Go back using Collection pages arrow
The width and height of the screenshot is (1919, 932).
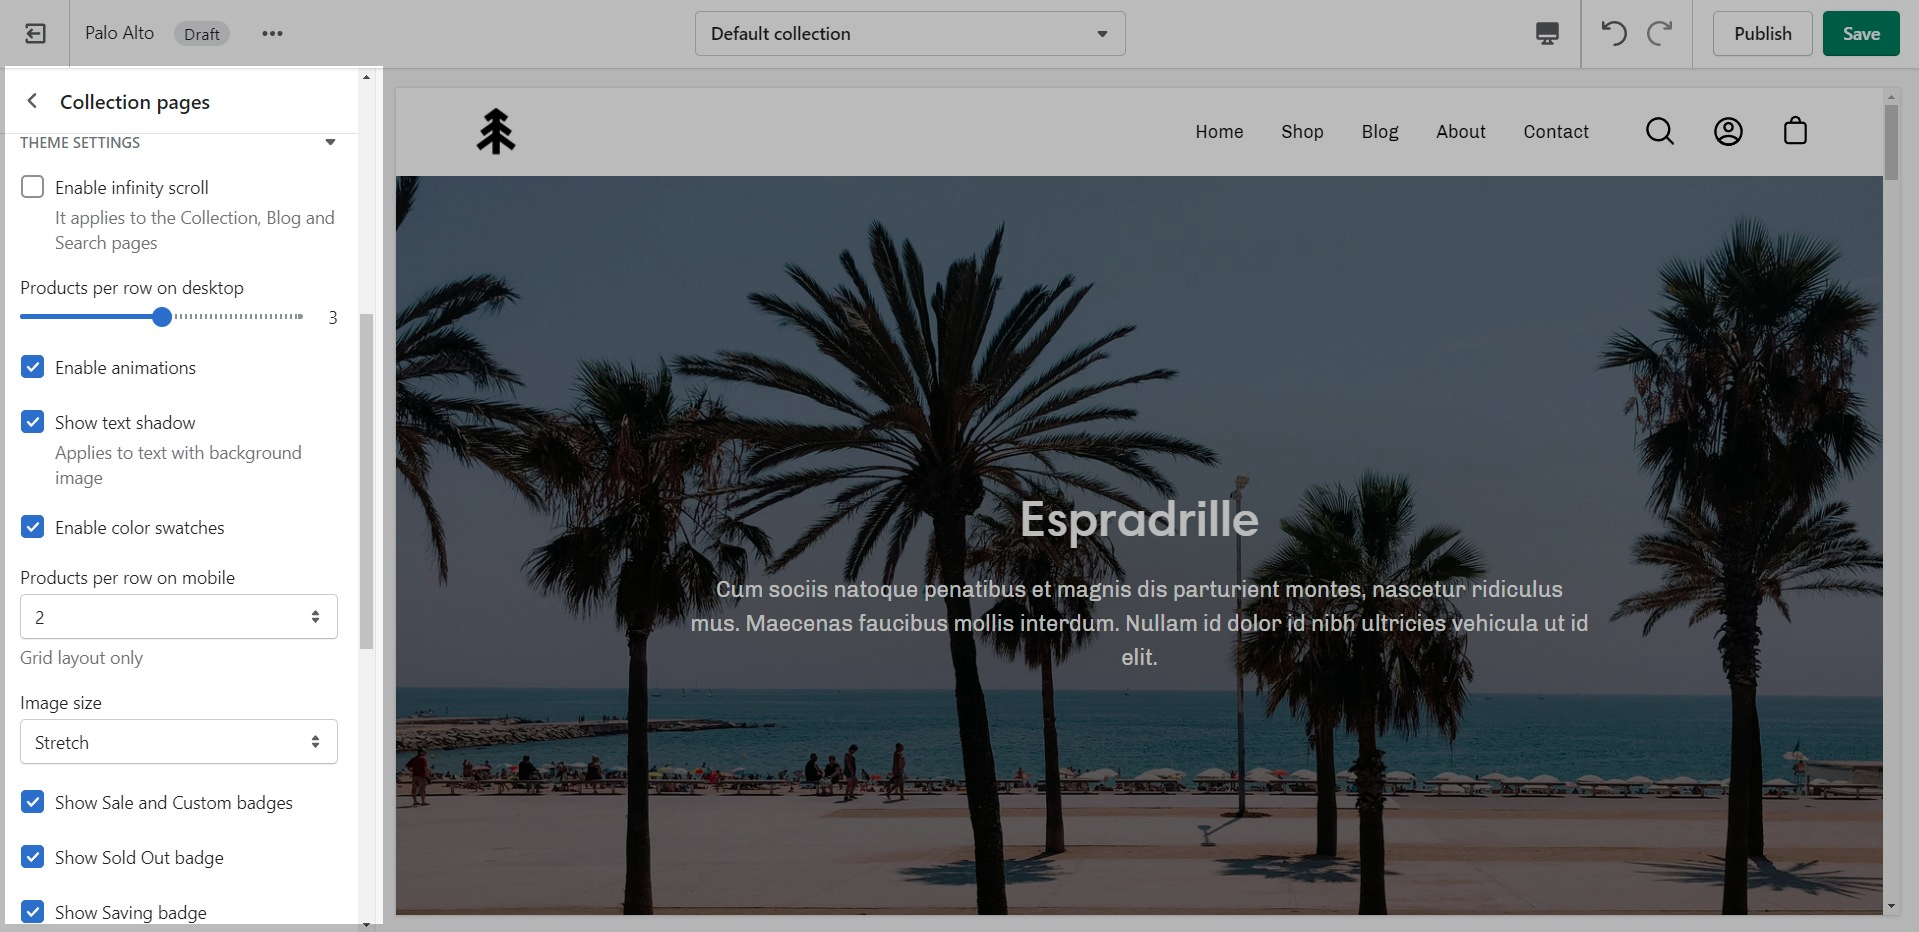pos(32,101)
